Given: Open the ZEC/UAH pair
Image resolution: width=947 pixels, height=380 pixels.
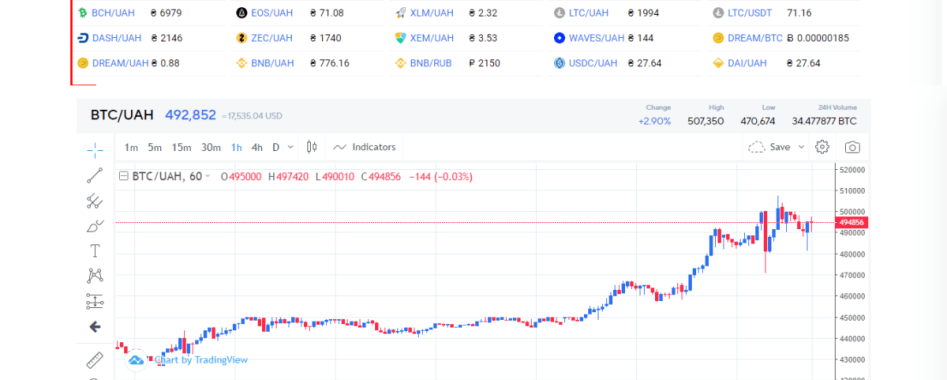Looking at the screenshot, I should [x=272, y=38].
